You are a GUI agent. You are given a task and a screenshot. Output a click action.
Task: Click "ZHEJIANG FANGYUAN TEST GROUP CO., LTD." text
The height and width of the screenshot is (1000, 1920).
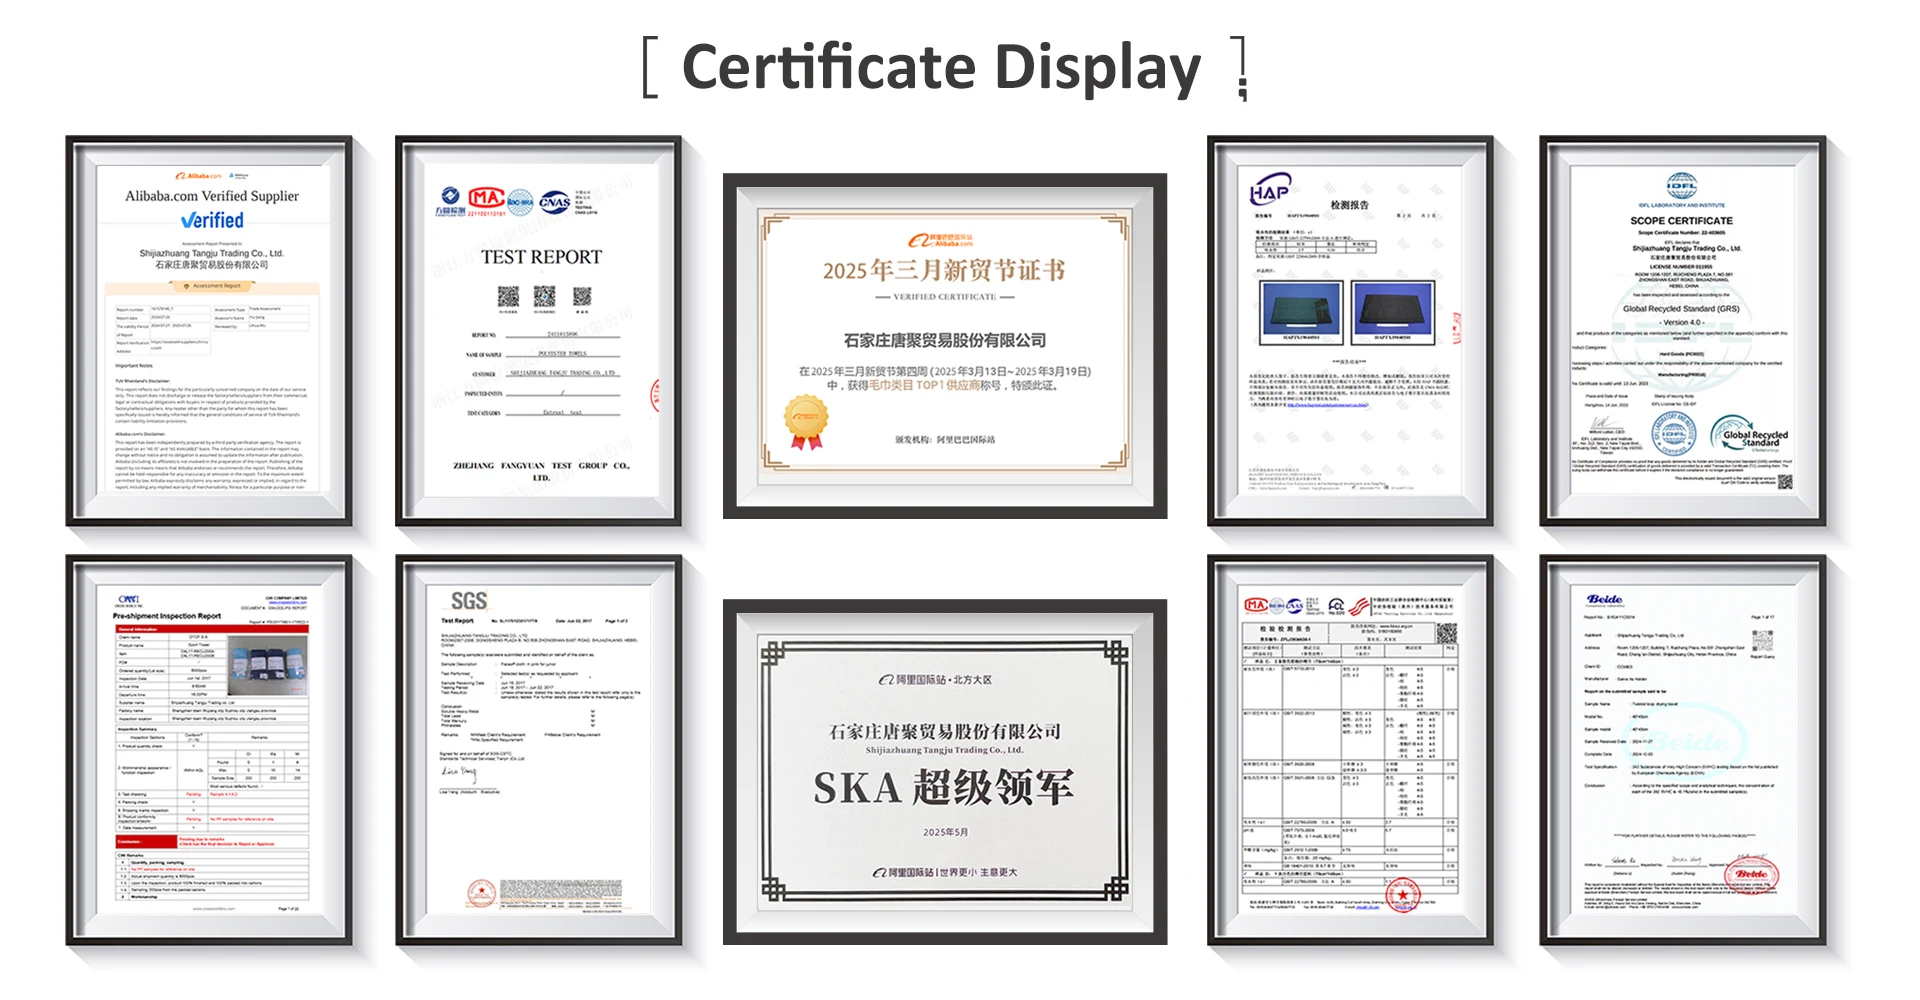pyautogui.click(x=541, y=471)
